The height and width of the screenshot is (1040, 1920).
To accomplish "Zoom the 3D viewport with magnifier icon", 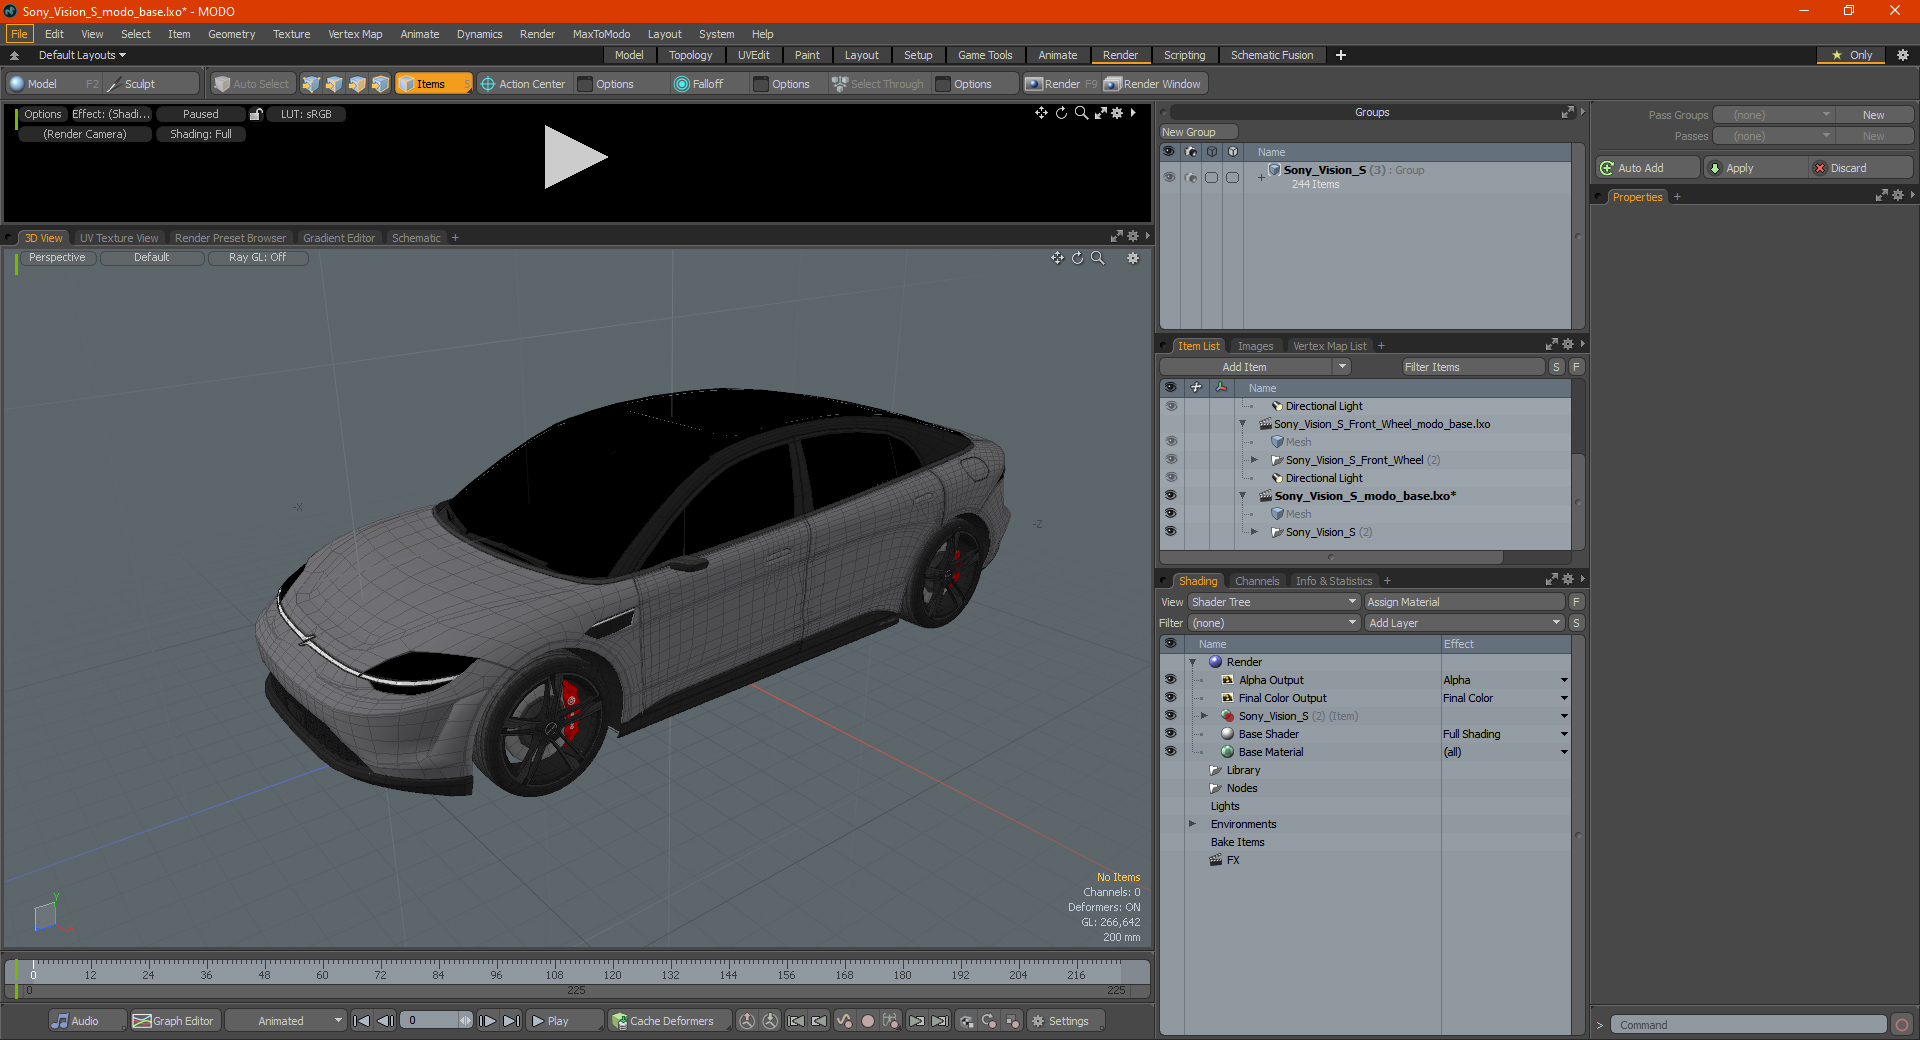I will 1097,258.
